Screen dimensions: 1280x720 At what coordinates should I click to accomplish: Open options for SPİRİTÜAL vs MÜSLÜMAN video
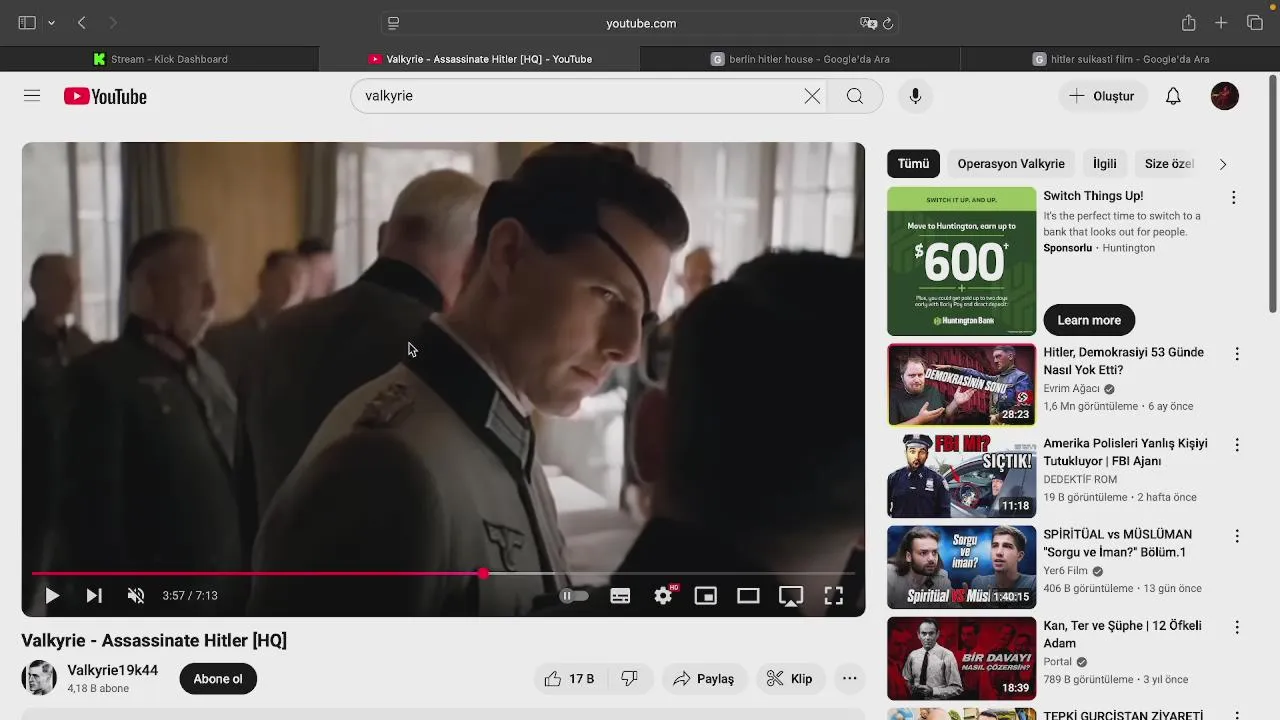tap(1237, 536)
